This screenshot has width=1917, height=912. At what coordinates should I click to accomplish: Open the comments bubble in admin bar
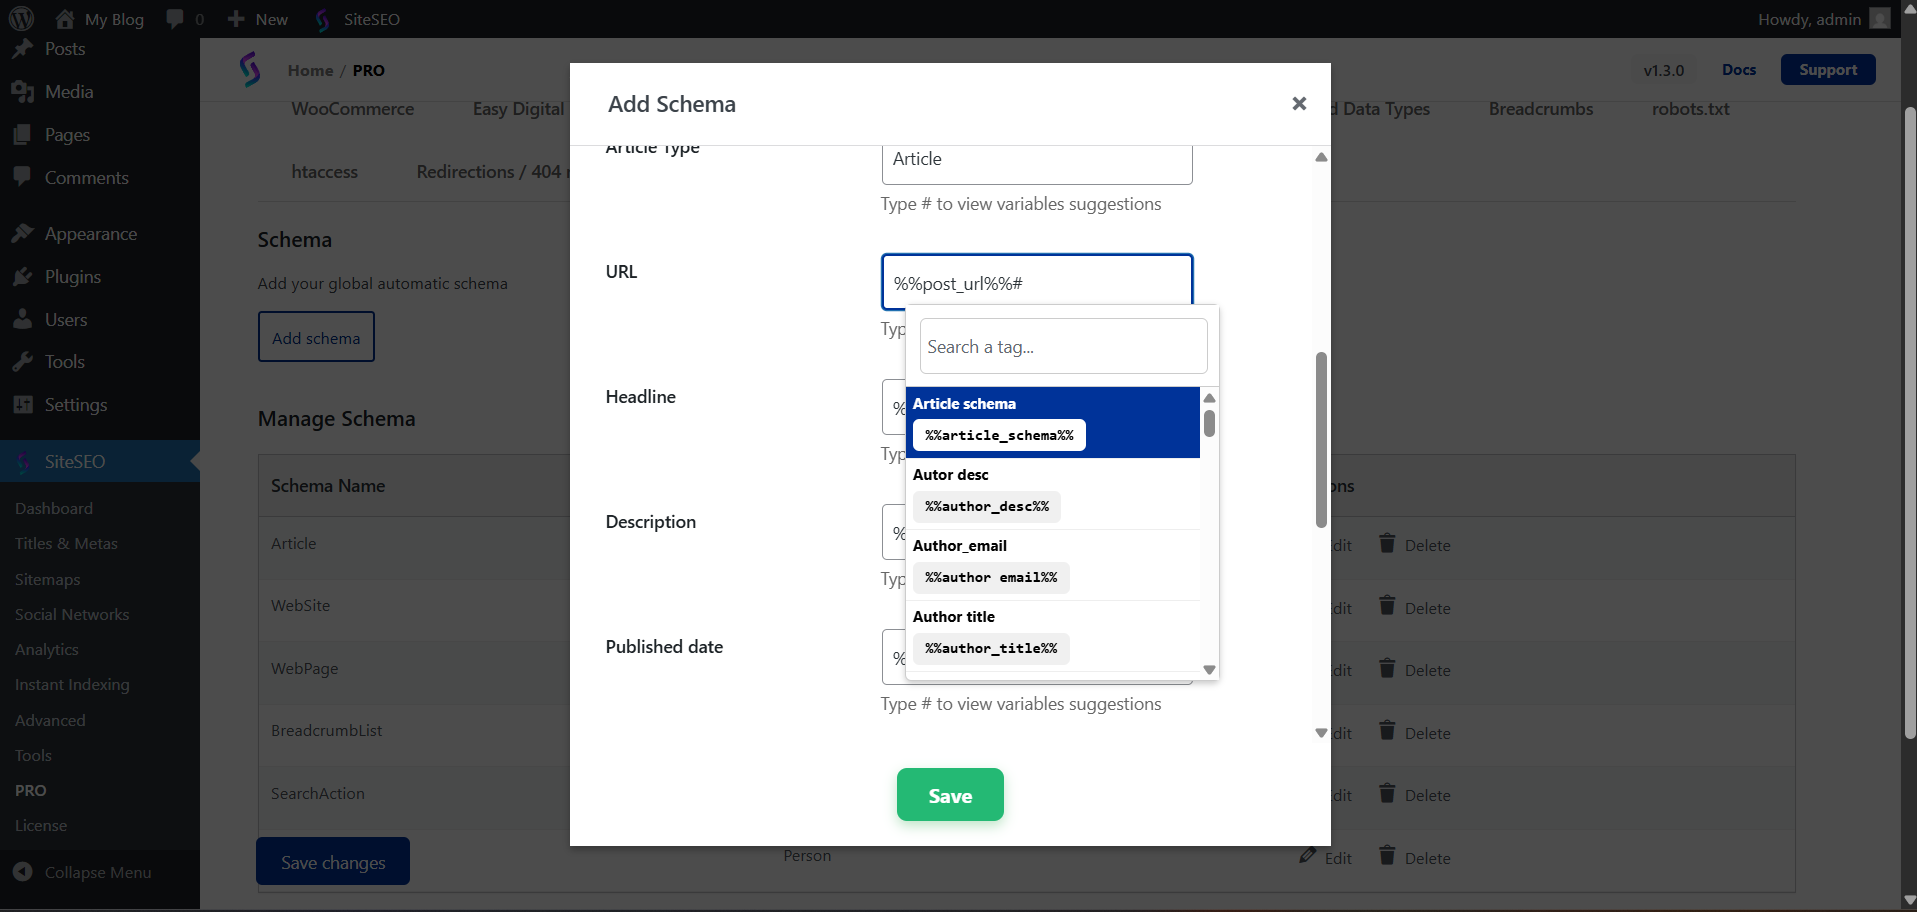[175, 19]
